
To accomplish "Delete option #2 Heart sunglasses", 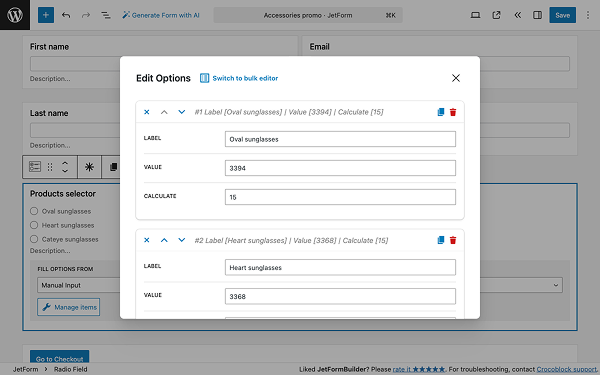I will pyautogui.click(x=453, y=240).
